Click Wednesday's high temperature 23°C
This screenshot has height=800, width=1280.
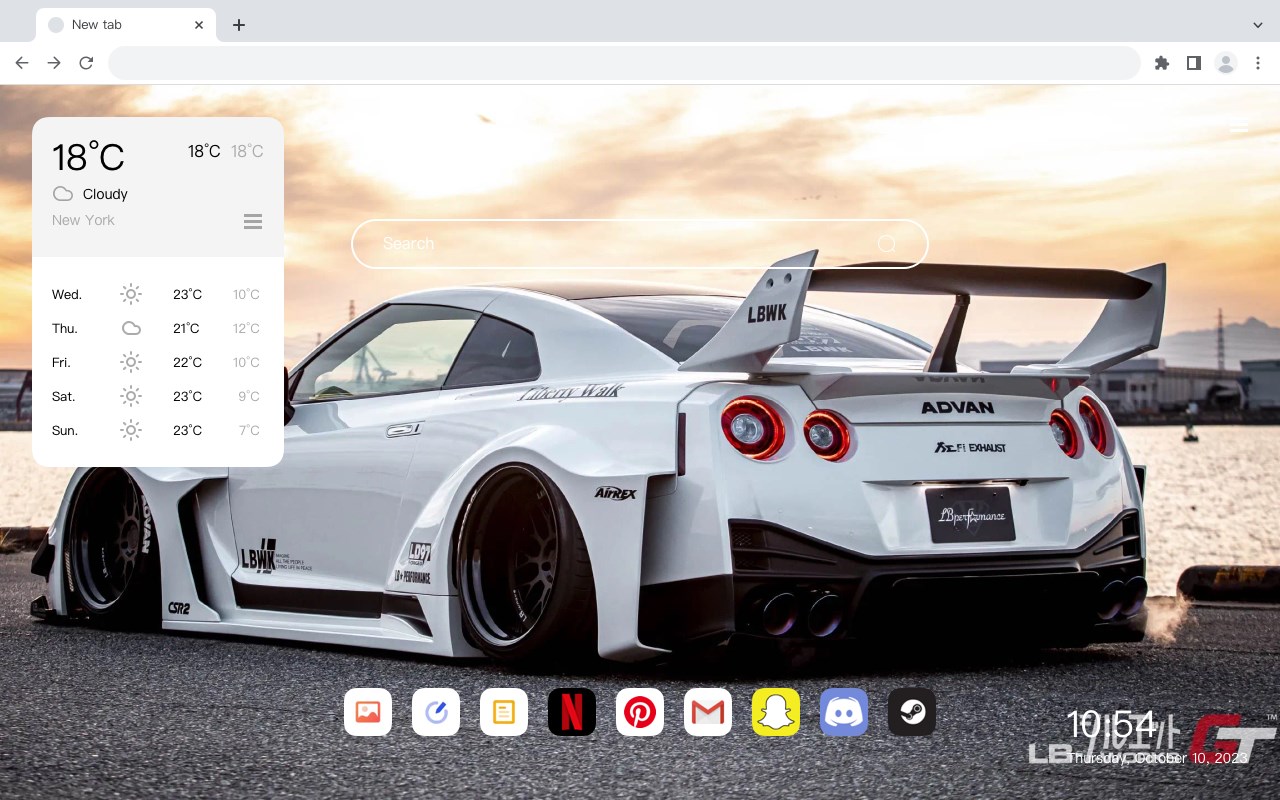[187, 294]
